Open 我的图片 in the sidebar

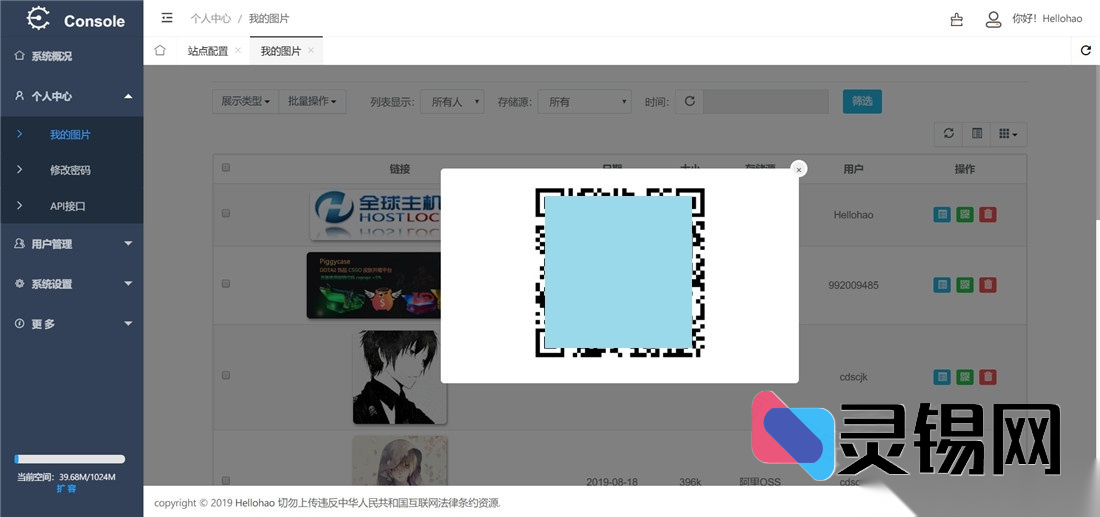[72, 135]
